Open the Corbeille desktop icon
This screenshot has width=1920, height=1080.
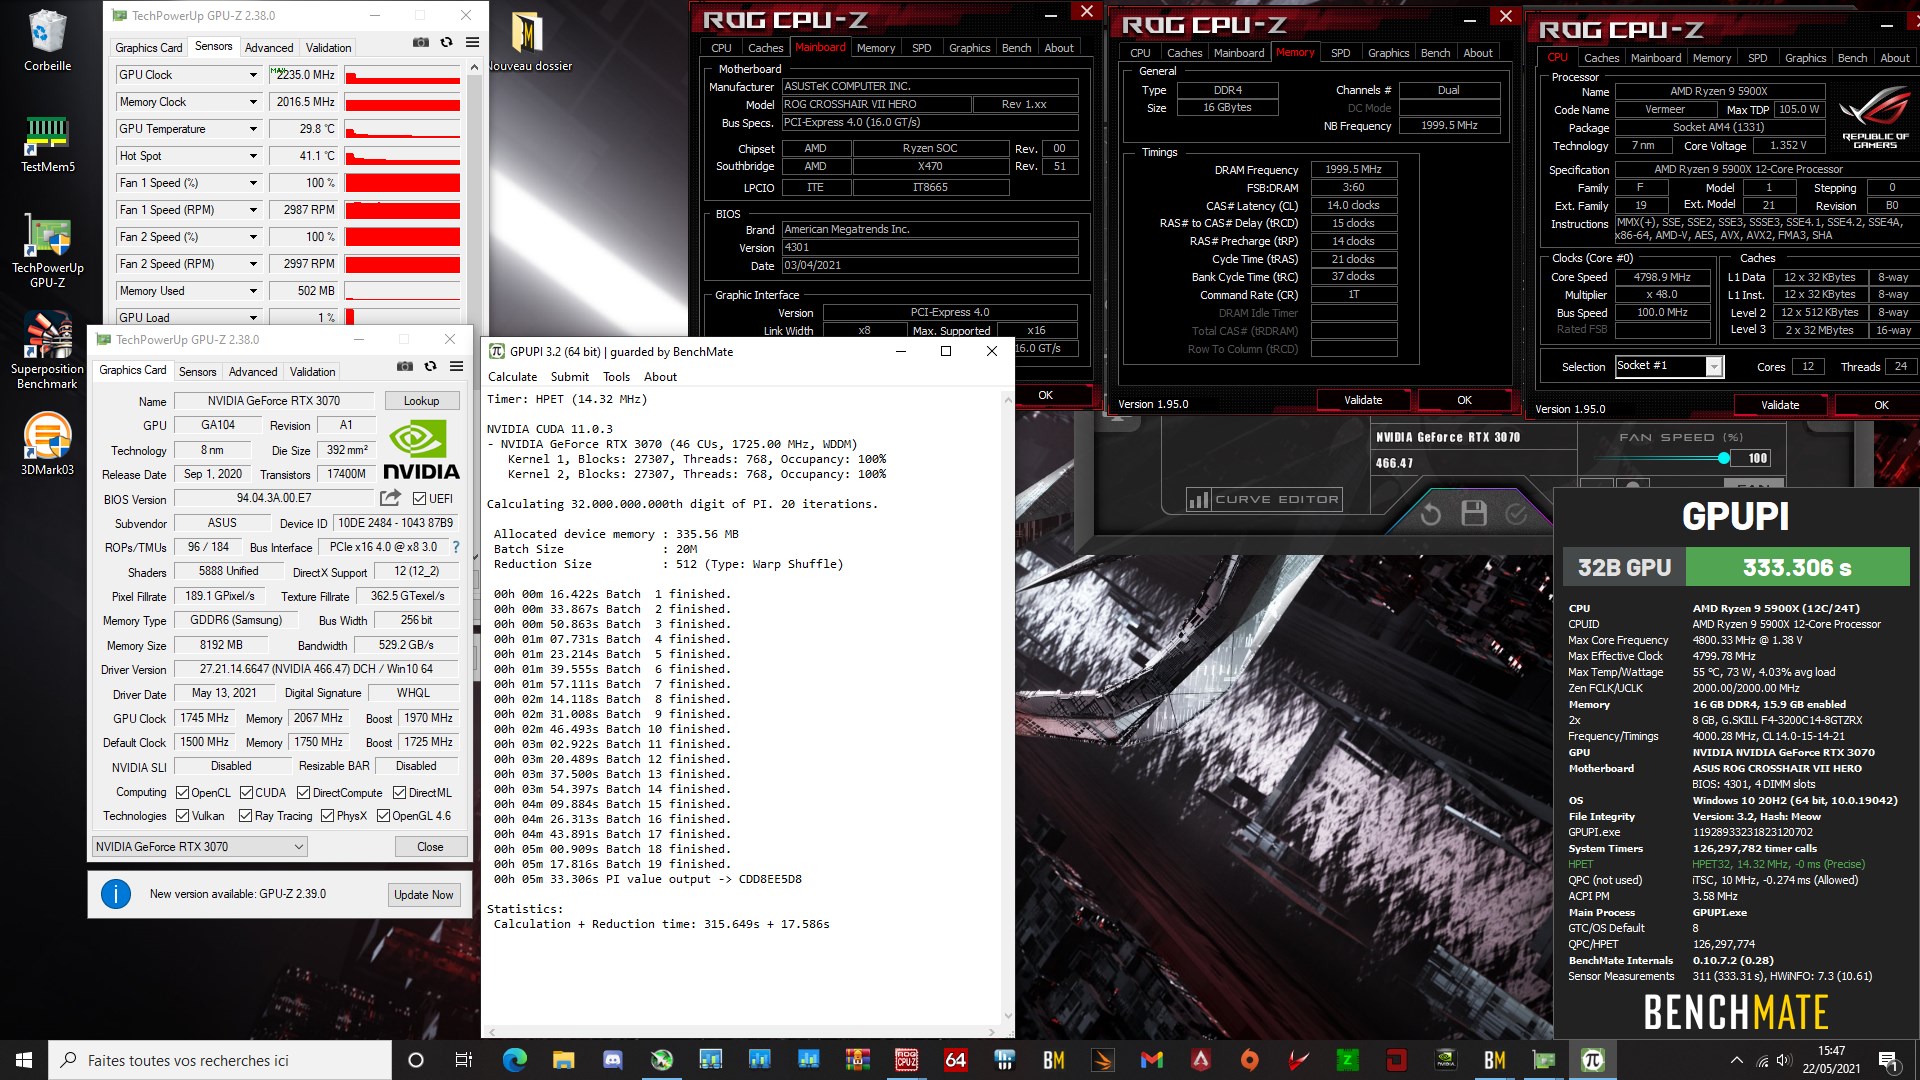(47, 42)
